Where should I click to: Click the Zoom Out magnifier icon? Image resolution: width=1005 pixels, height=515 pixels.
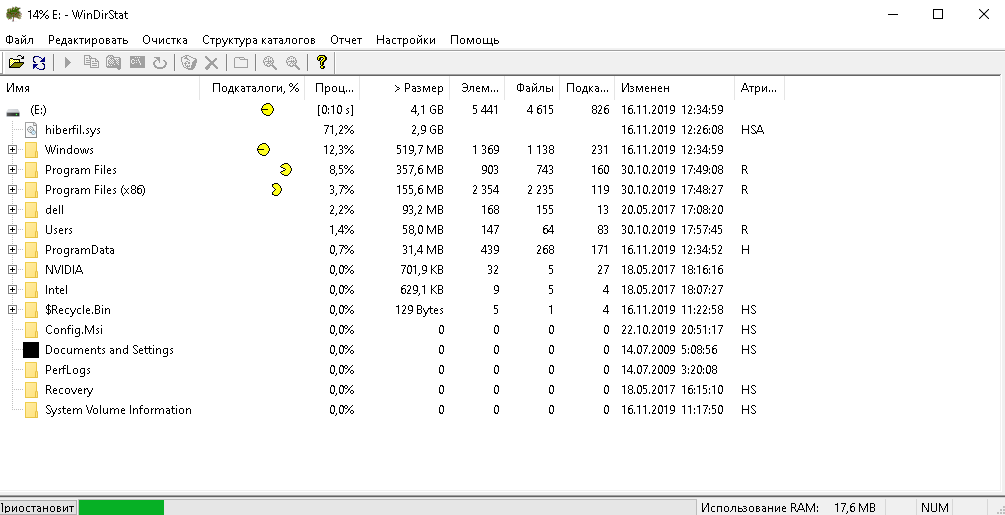coord(293,62)
